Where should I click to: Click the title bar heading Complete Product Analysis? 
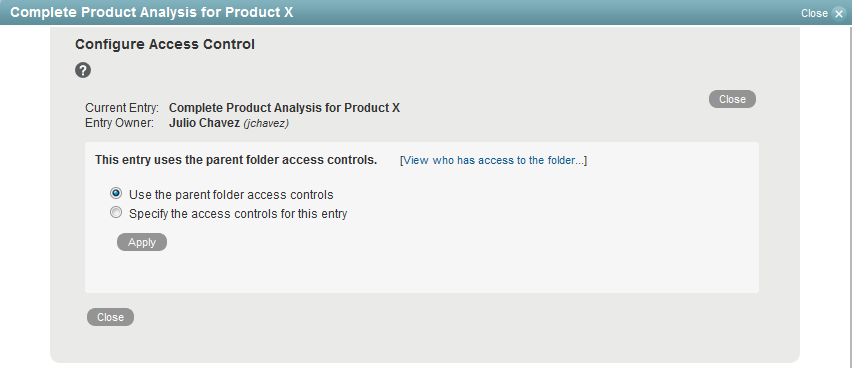point(152,13)
